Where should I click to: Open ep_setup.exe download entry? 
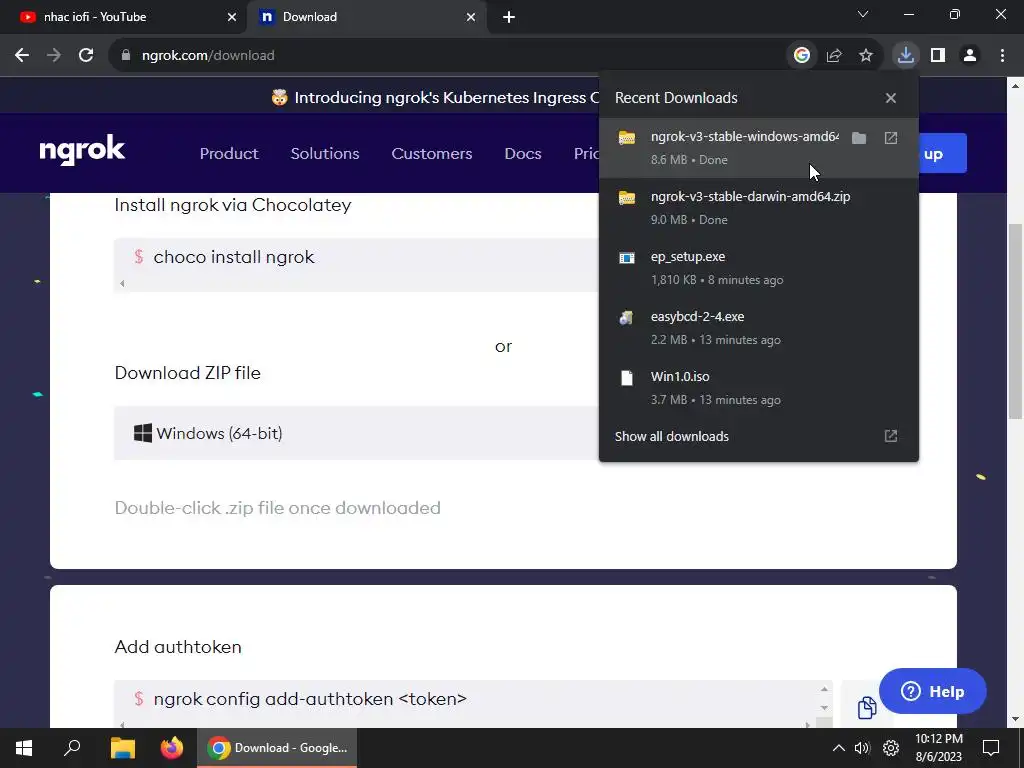[759, 268]
